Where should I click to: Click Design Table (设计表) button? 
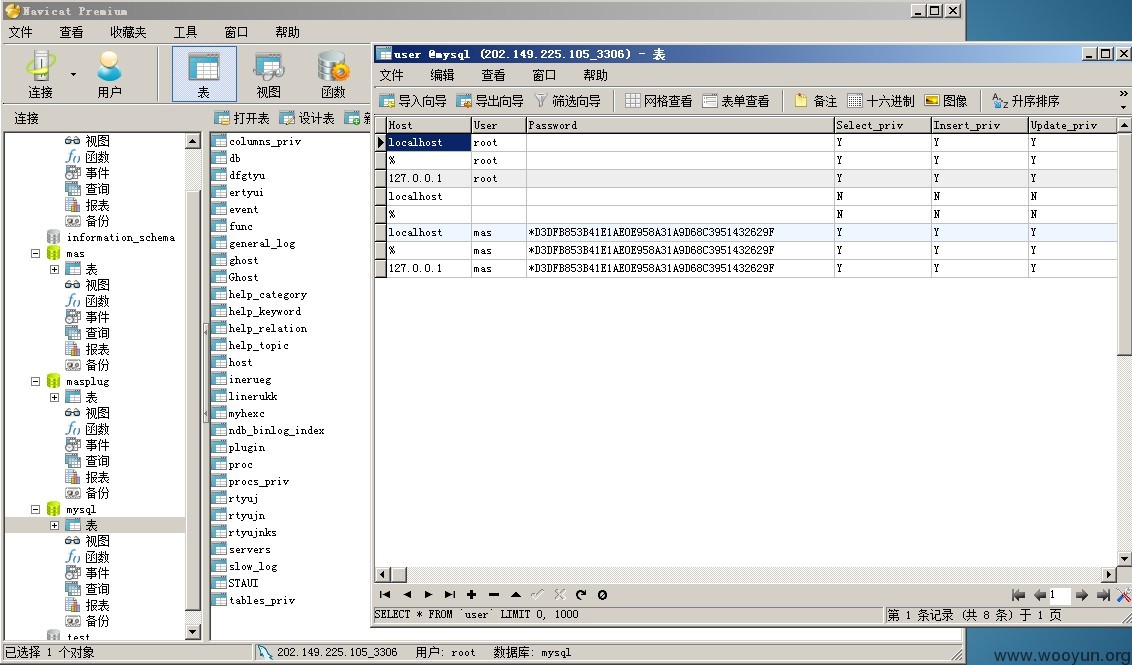pyautogui.click(x=307, y=118)
